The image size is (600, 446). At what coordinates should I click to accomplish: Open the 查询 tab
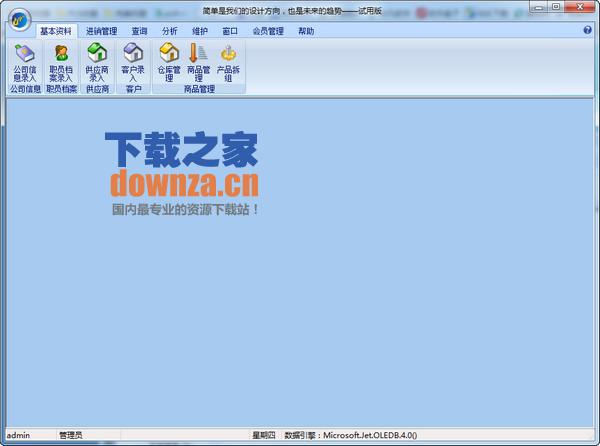click(139, 31)
